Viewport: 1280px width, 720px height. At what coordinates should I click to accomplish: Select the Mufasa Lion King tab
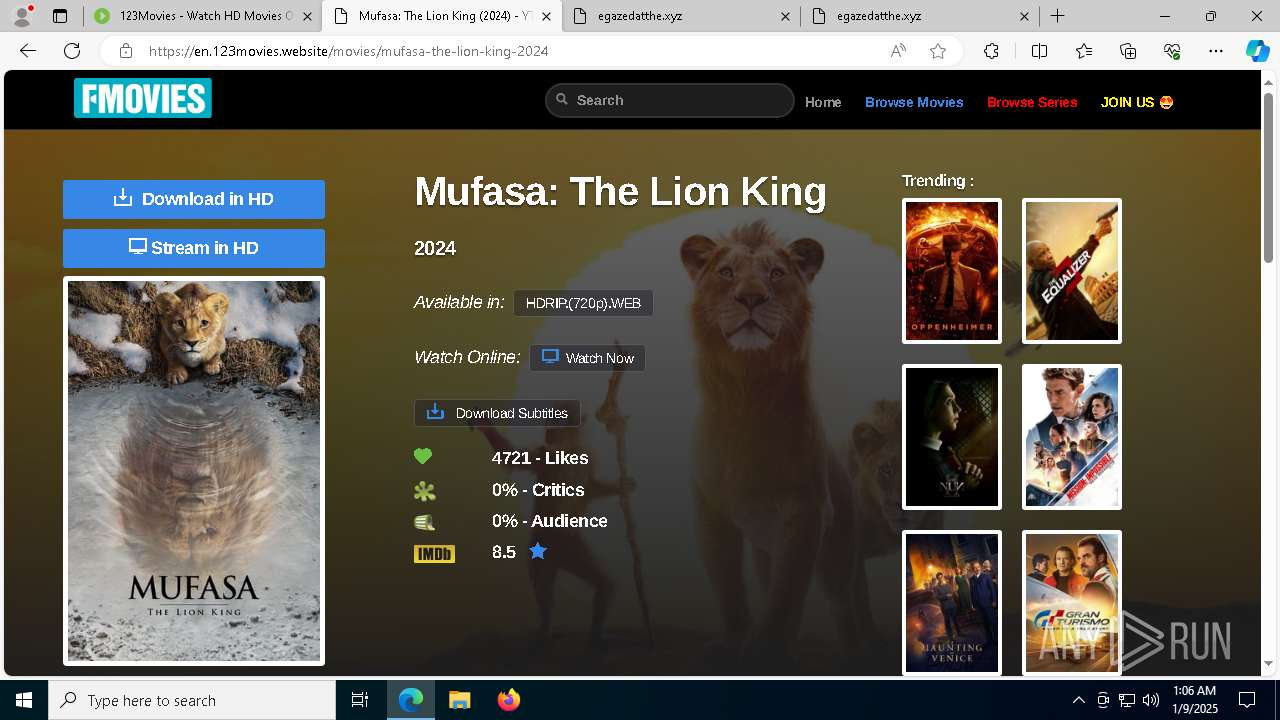(x=441, y=16)
